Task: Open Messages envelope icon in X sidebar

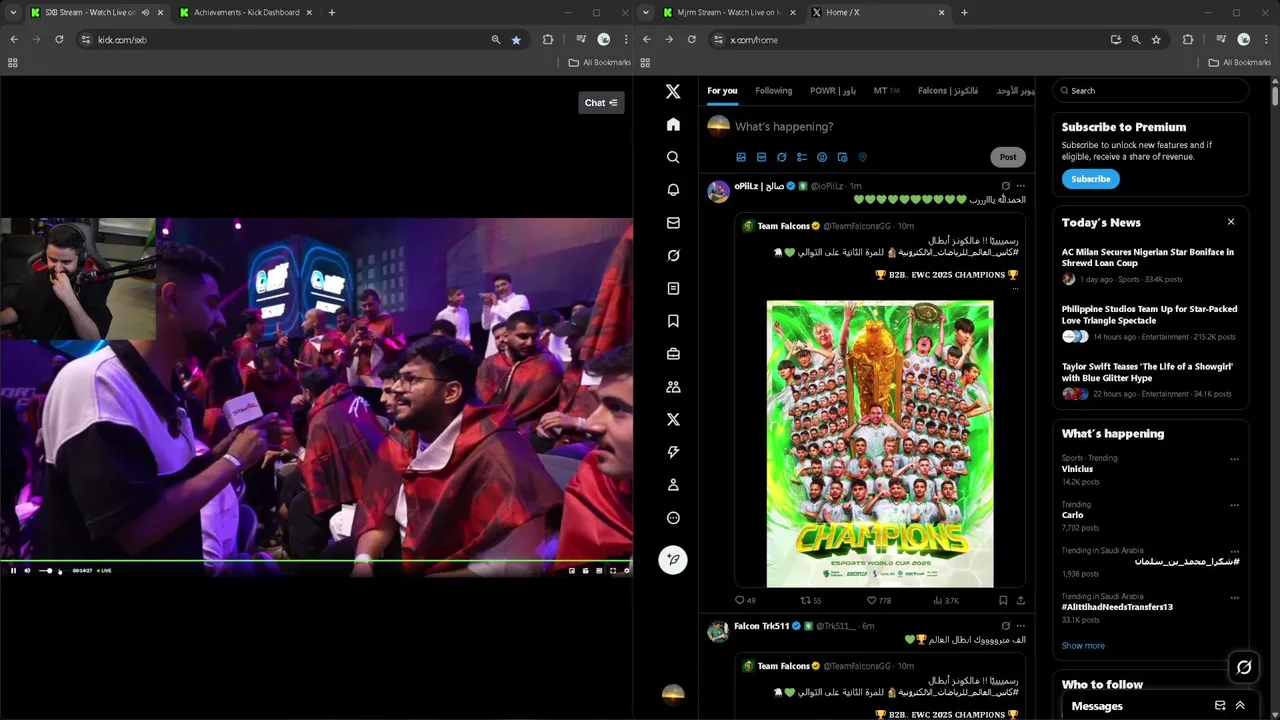Action: 673,223
